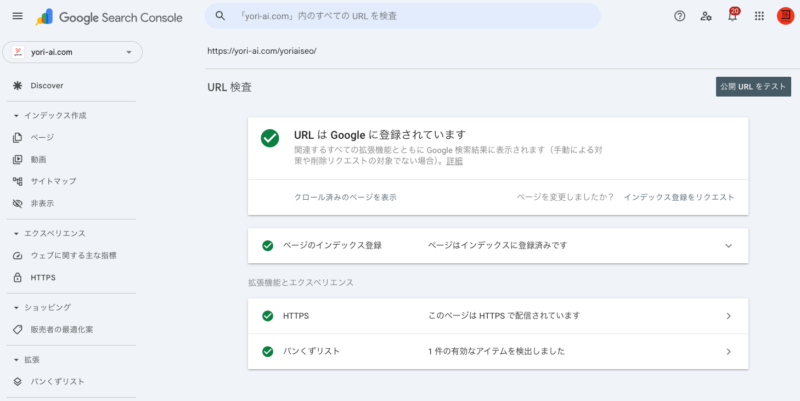Click the Discover asterisk icon
Screen dimensions: 800x401
[17, 86]
